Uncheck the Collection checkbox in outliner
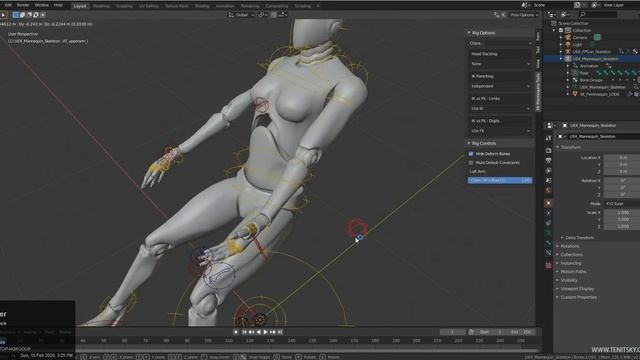Screen dimensions: 640x360 pos(561,30)
